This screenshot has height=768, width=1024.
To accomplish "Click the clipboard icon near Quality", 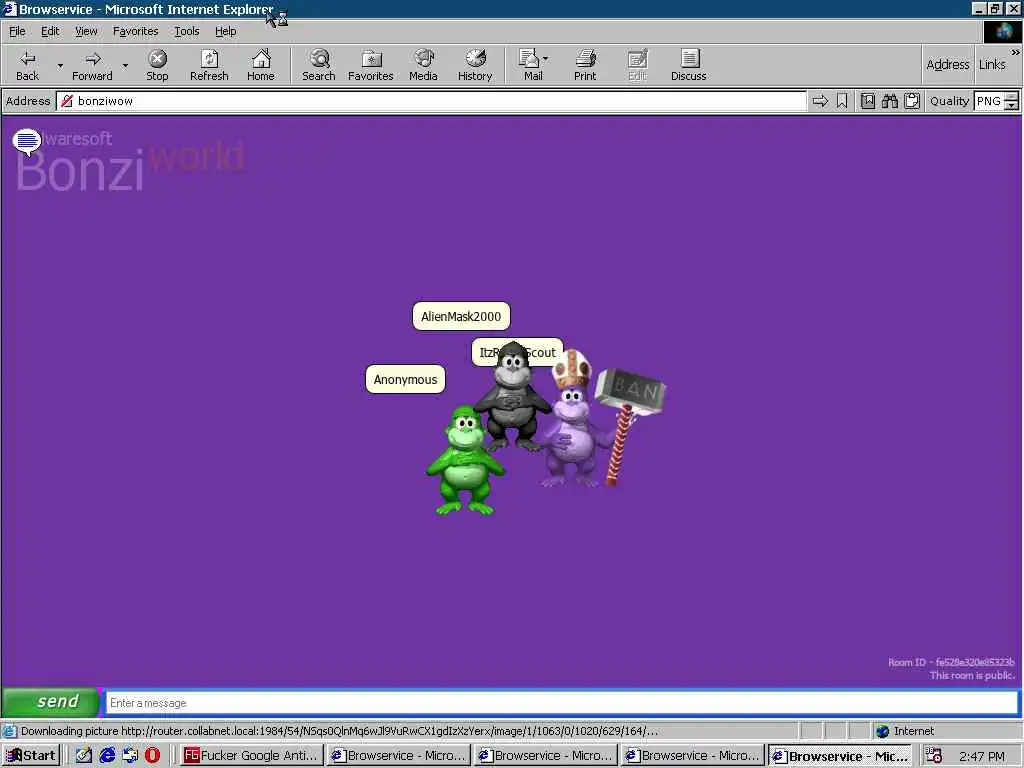I will point(912,101).
